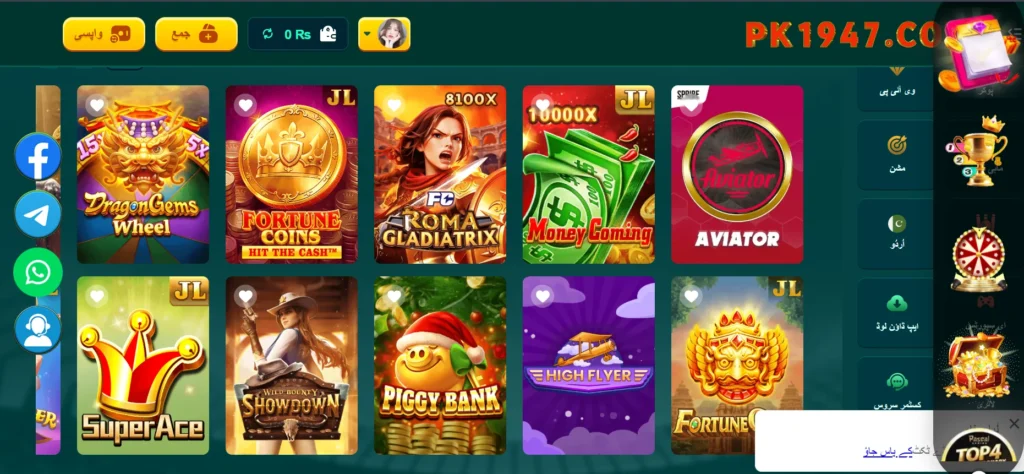Image resolution: width=1024 pixels, height=474 pixels.
Task: Click the yellow deposit button
Action: coord(196,34)
